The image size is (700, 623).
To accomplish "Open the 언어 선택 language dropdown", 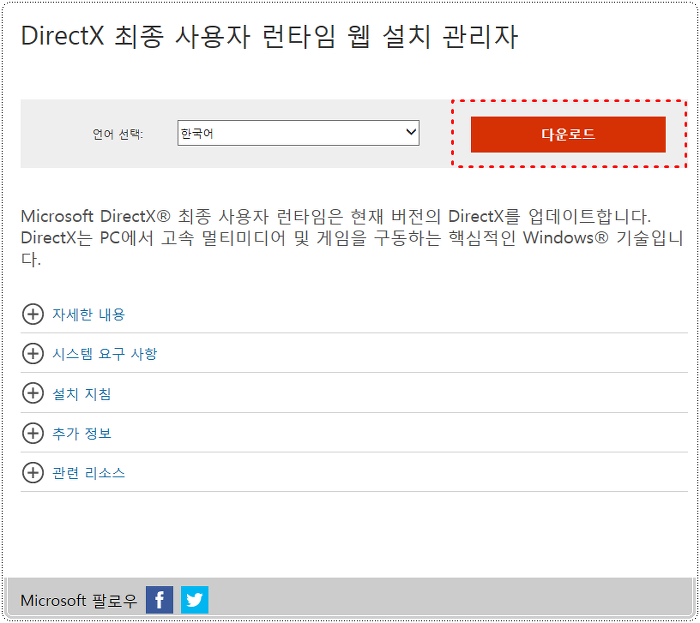I will pos(298,133).
